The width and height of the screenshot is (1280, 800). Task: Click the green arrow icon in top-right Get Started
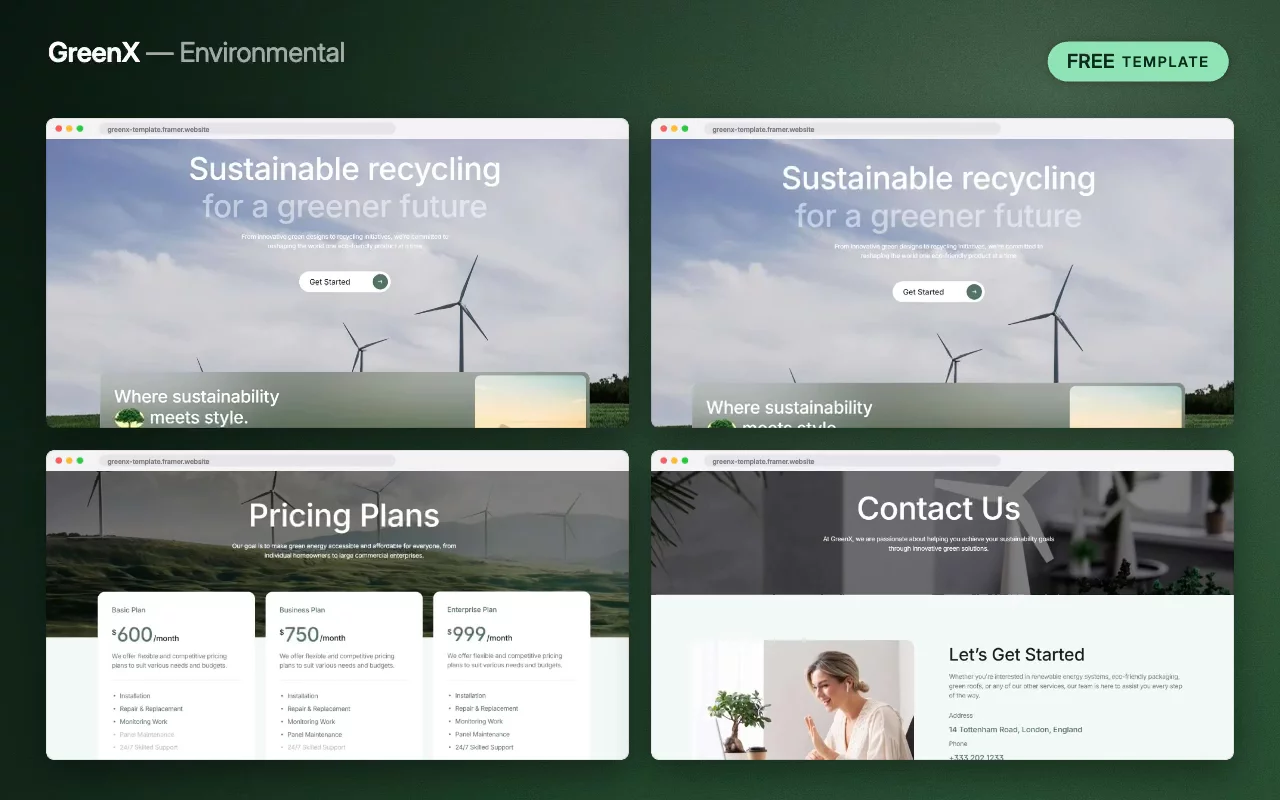[x=974, y=292]
